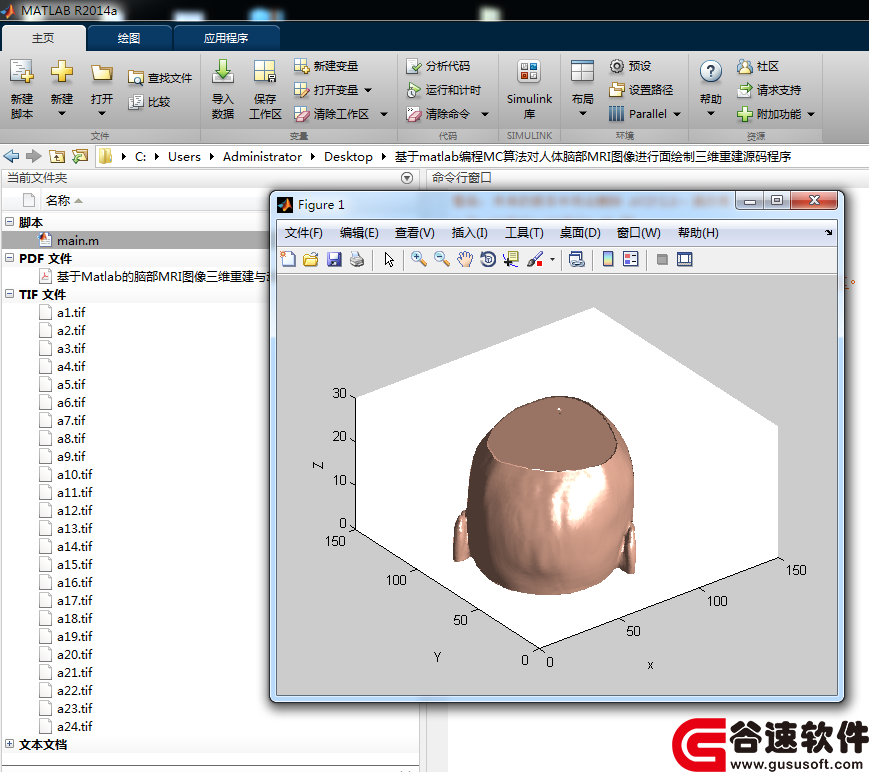This screenshot has width=869, height=772.
Task: Click the 新建脚本 button
Action: tap(22, 89)
